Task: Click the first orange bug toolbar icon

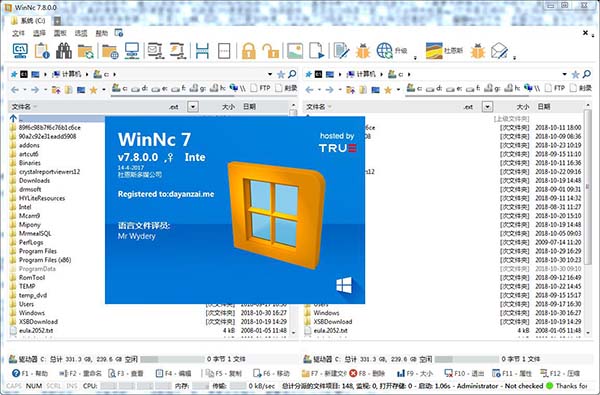Action: [x=363, y=51]
